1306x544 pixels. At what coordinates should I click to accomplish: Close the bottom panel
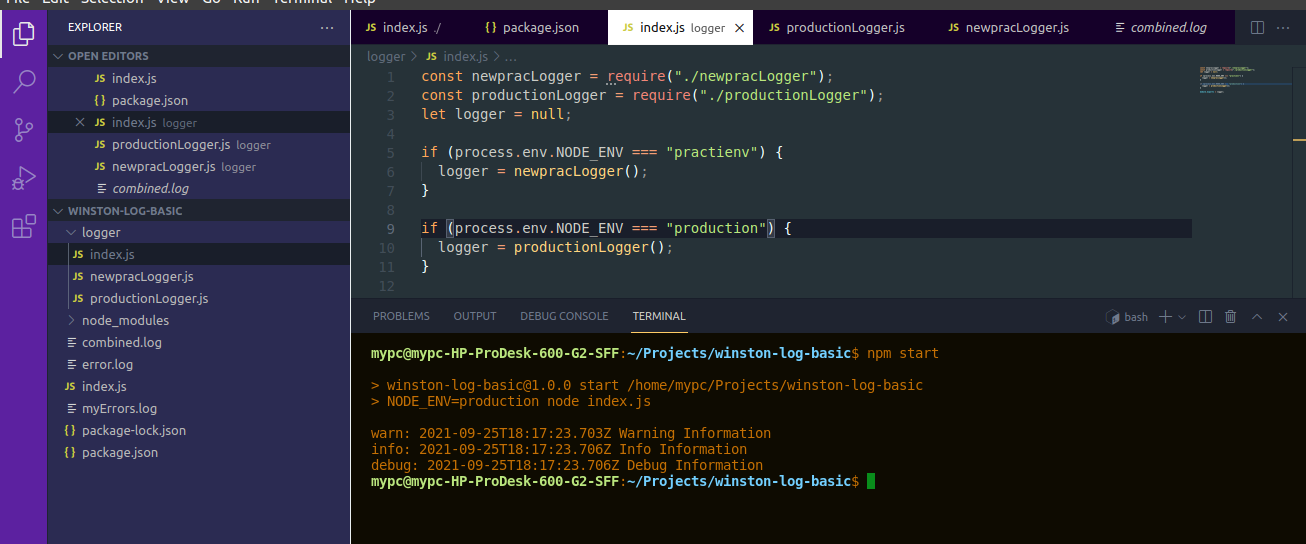coord(1283,317)
